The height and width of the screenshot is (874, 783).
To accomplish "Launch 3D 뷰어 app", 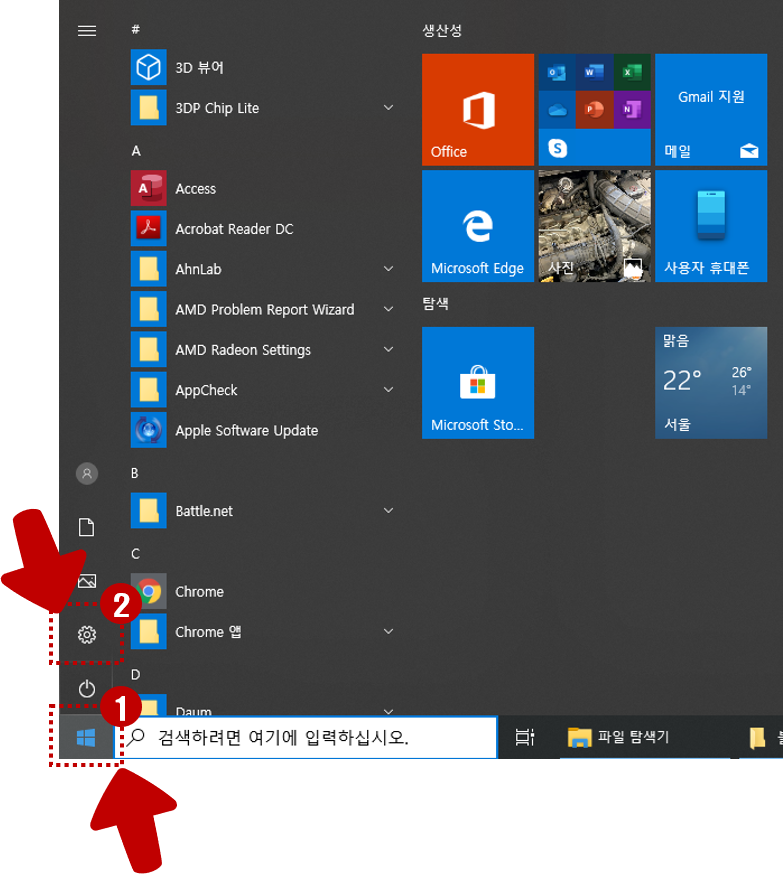I will pos(262,67).
